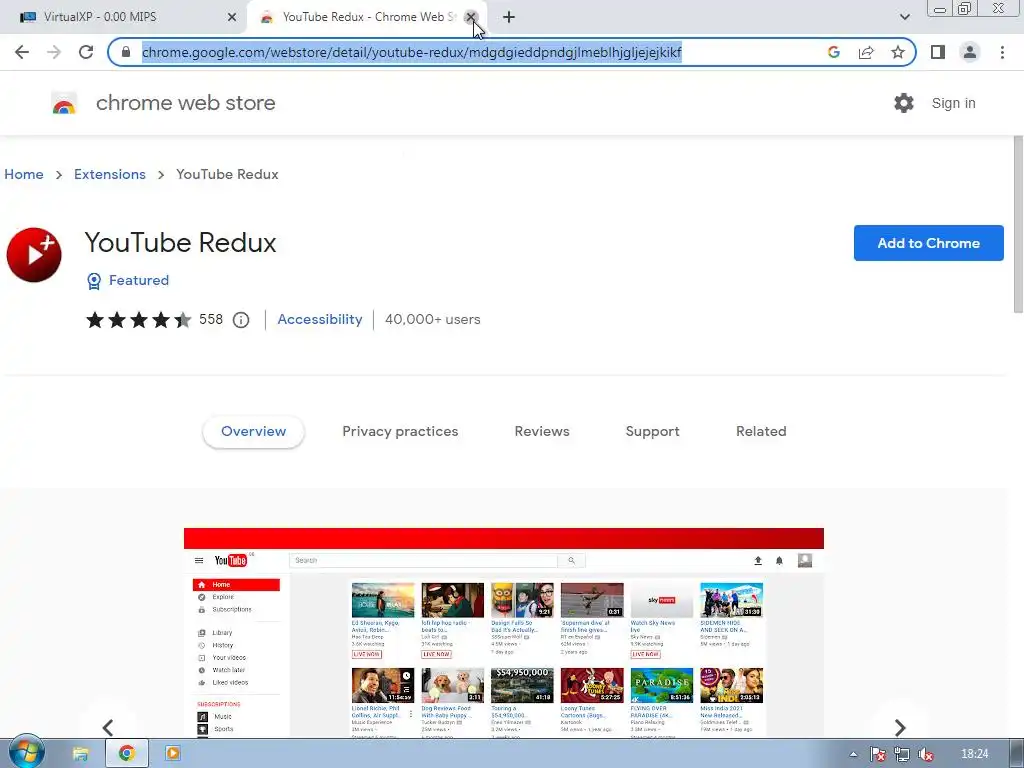The width and height of the screenshot is (1024, 768).
Task: Click the Google icon in address bar
Action: point(833,52)
